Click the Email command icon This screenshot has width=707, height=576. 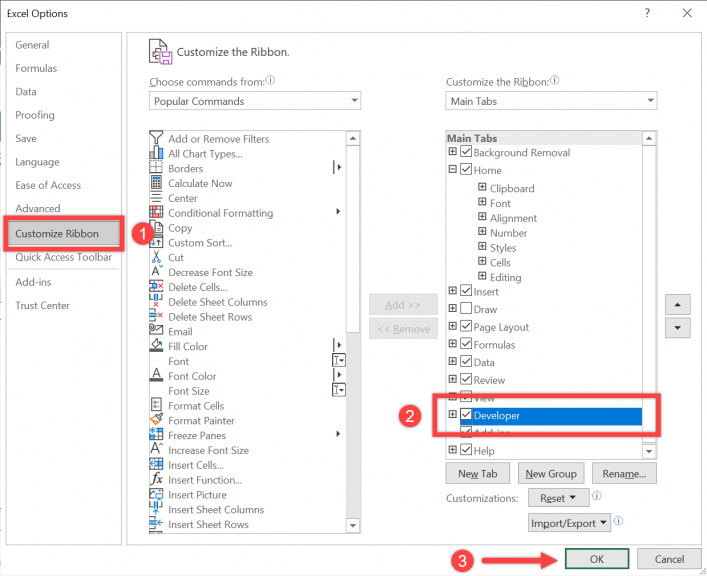156,330
